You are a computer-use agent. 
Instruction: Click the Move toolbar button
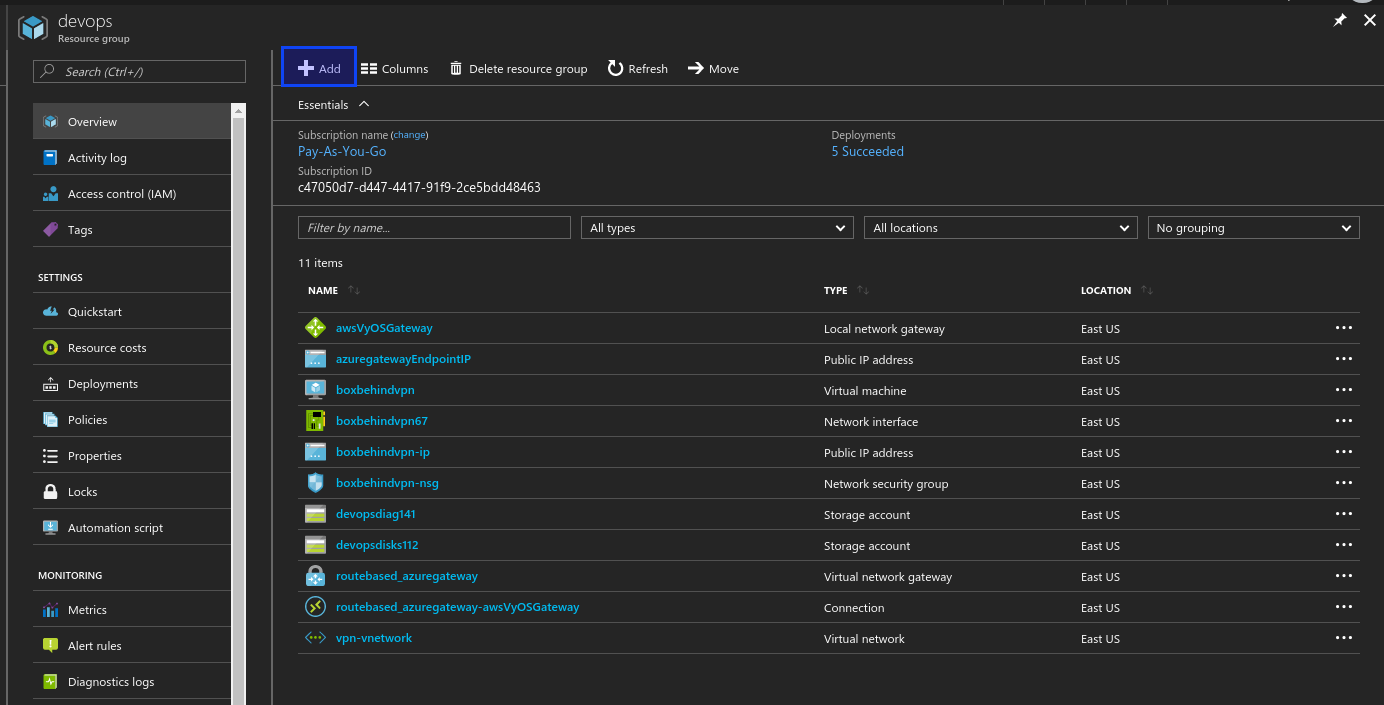tap(713, 69)
